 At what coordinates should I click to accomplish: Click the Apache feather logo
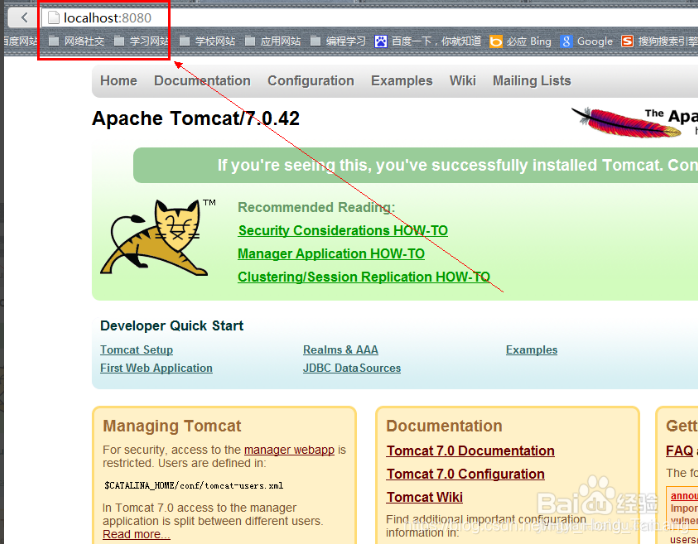(628, 122)
